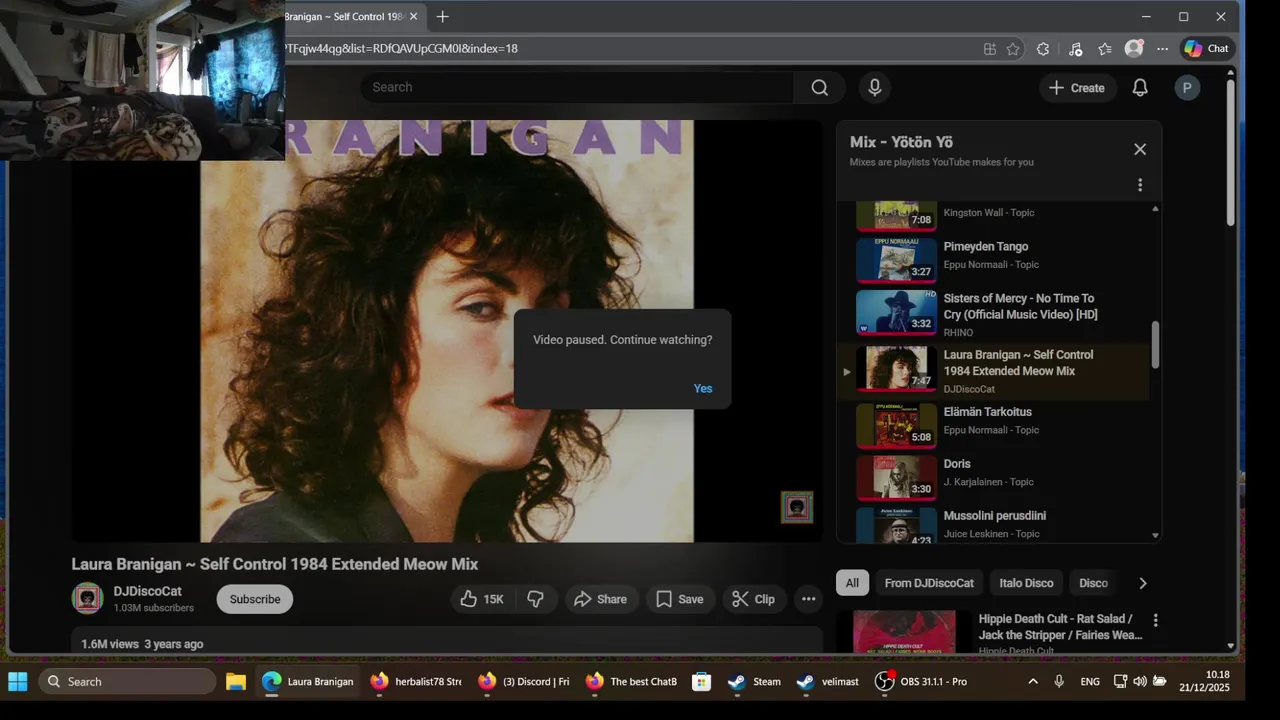This screenshot has height=720, width=1280.
Task: Open Copilot Chat in Edge
Action: point(1207,48)
